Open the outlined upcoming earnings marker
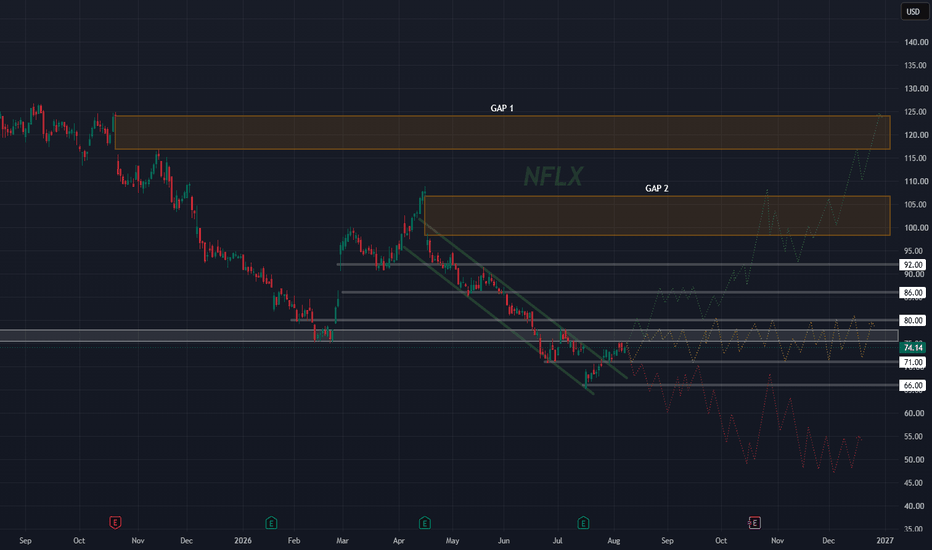 pos(754,523)
